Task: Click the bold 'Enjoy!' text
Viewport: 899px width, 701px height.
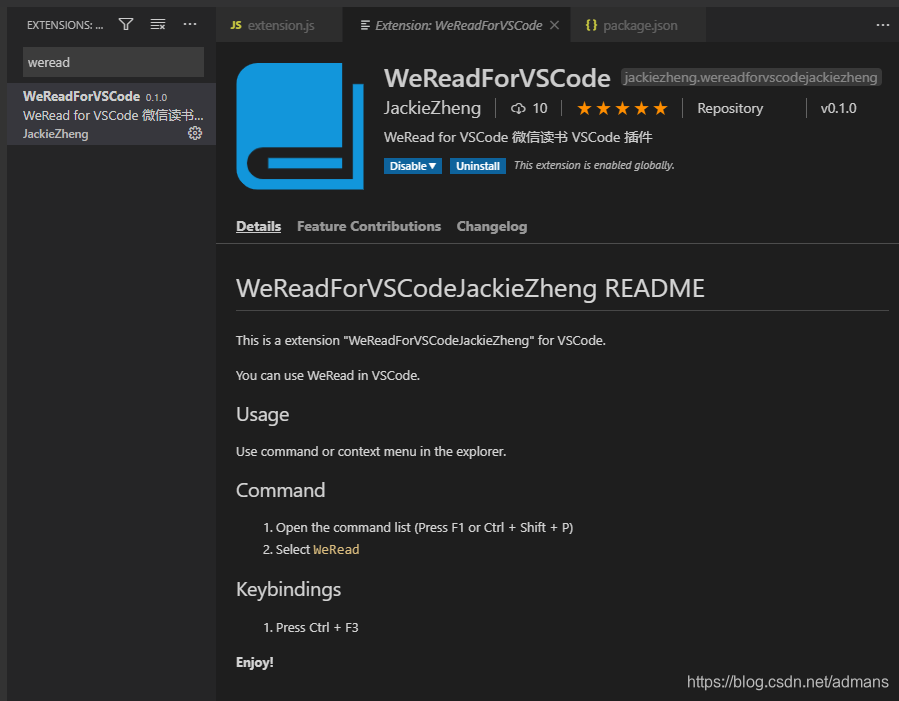Action: 255,663
